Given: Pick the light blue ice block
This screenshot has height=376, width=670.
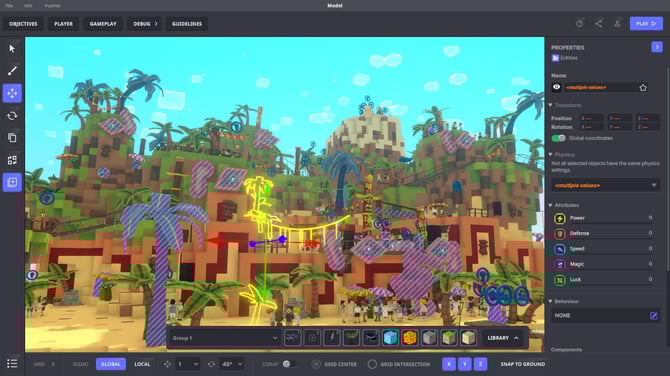Looking at the screenshot, I should point(391,338).
